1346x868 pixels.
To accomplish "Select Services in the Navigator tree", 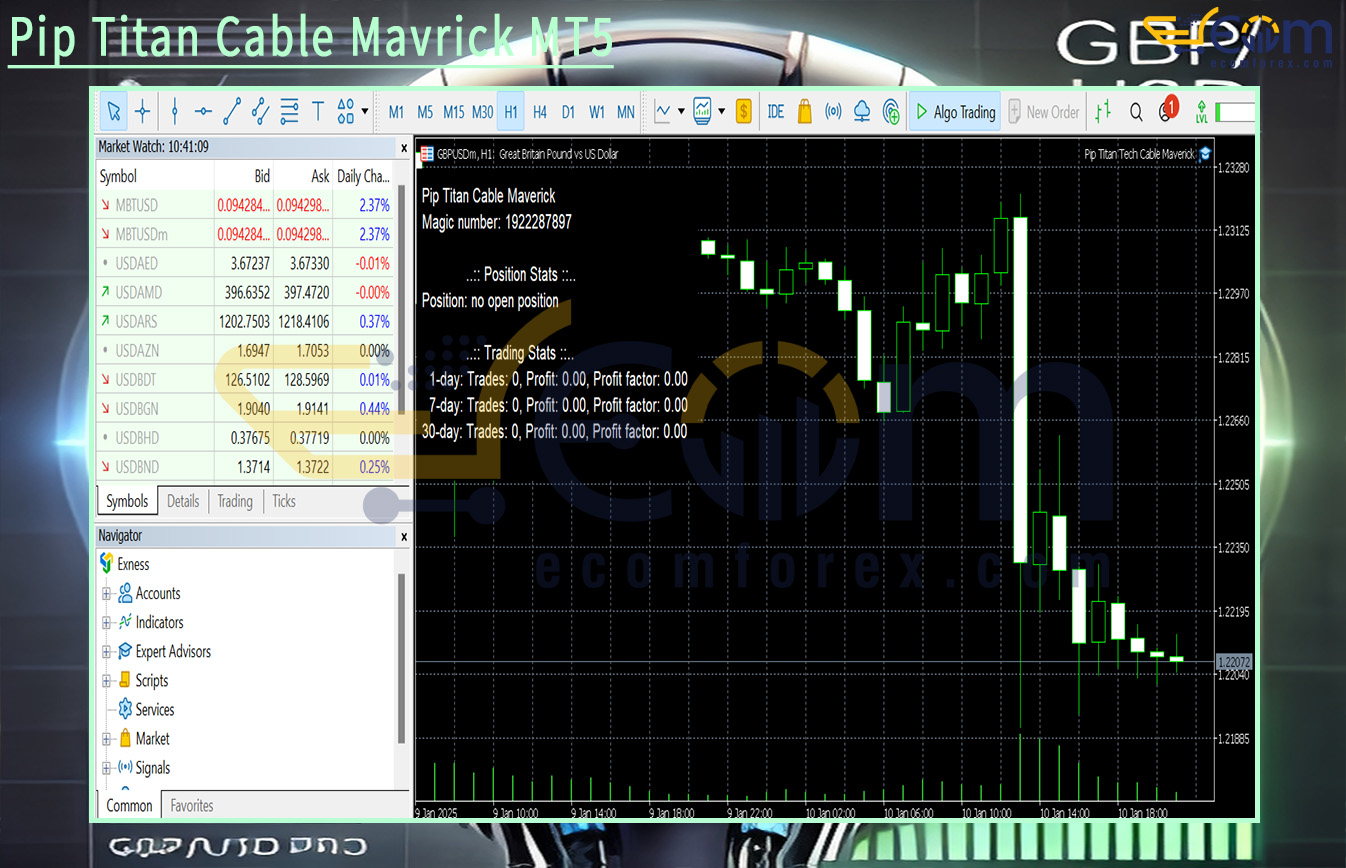I will click(146, 710).
